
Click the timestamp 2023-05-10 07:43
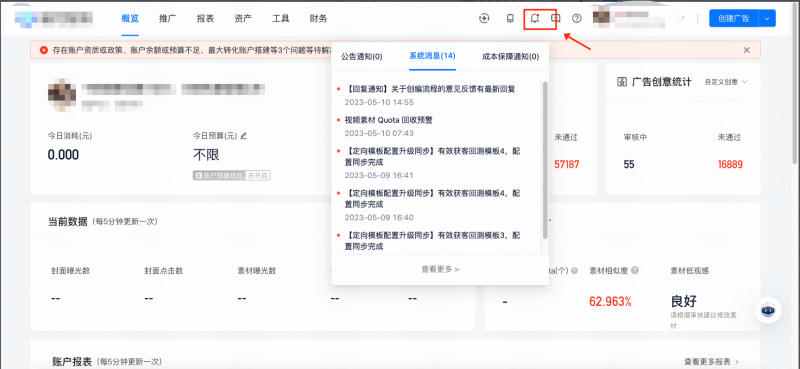(379, 133)
